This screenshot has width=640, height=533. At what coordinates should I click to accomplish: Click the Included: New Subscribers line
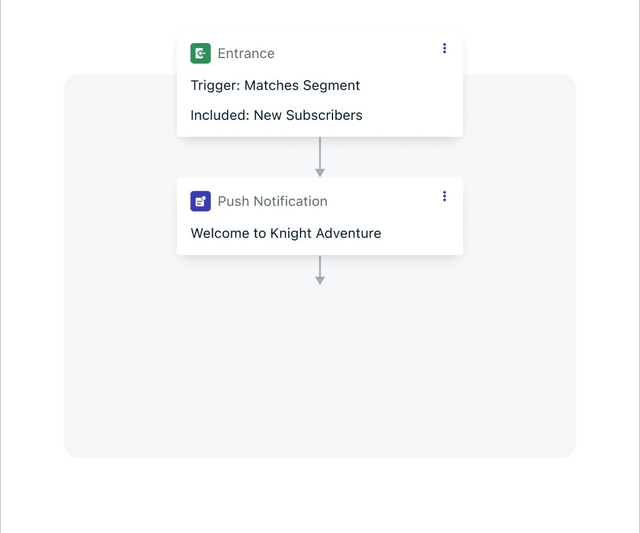[x=276, y=115]
